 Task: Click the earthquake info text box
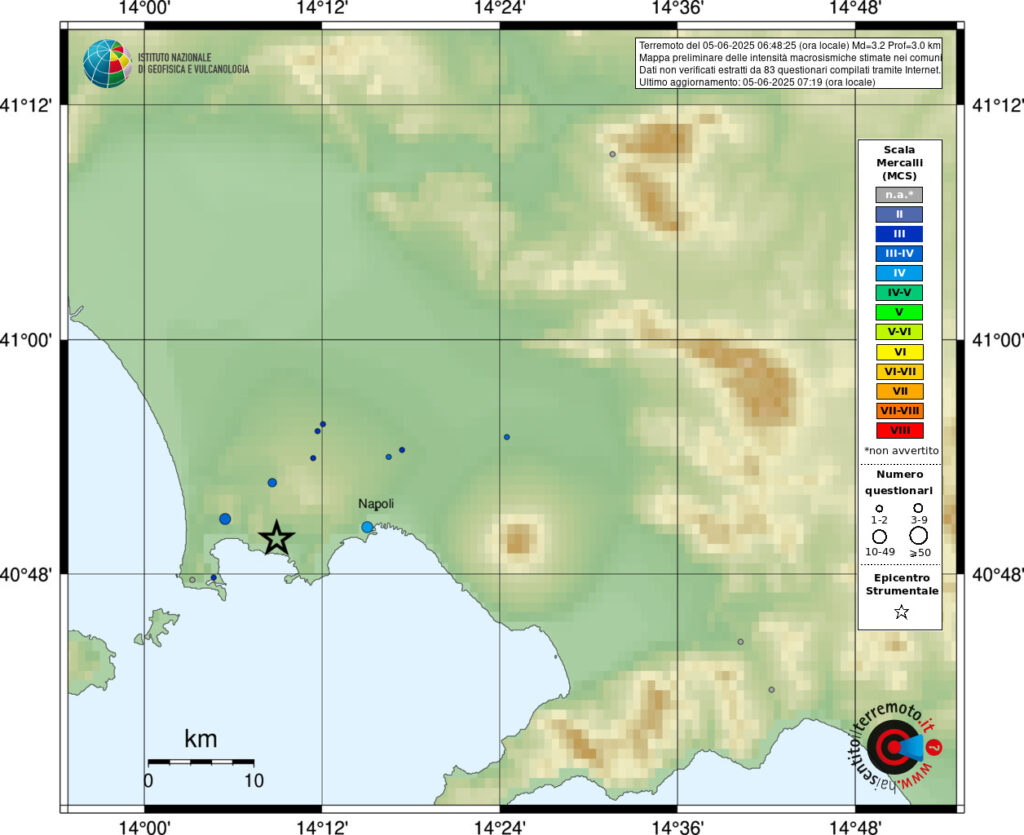point(788,64)
